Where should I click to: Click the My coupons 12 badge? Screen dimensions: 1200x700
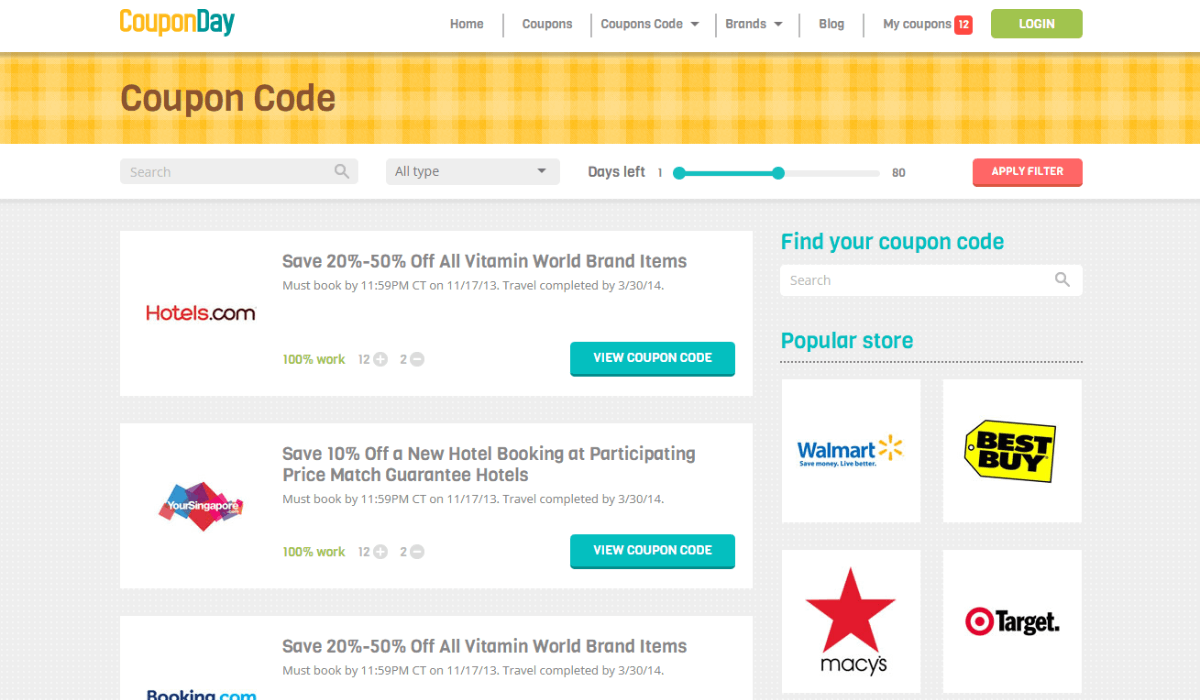coord(963,24)
